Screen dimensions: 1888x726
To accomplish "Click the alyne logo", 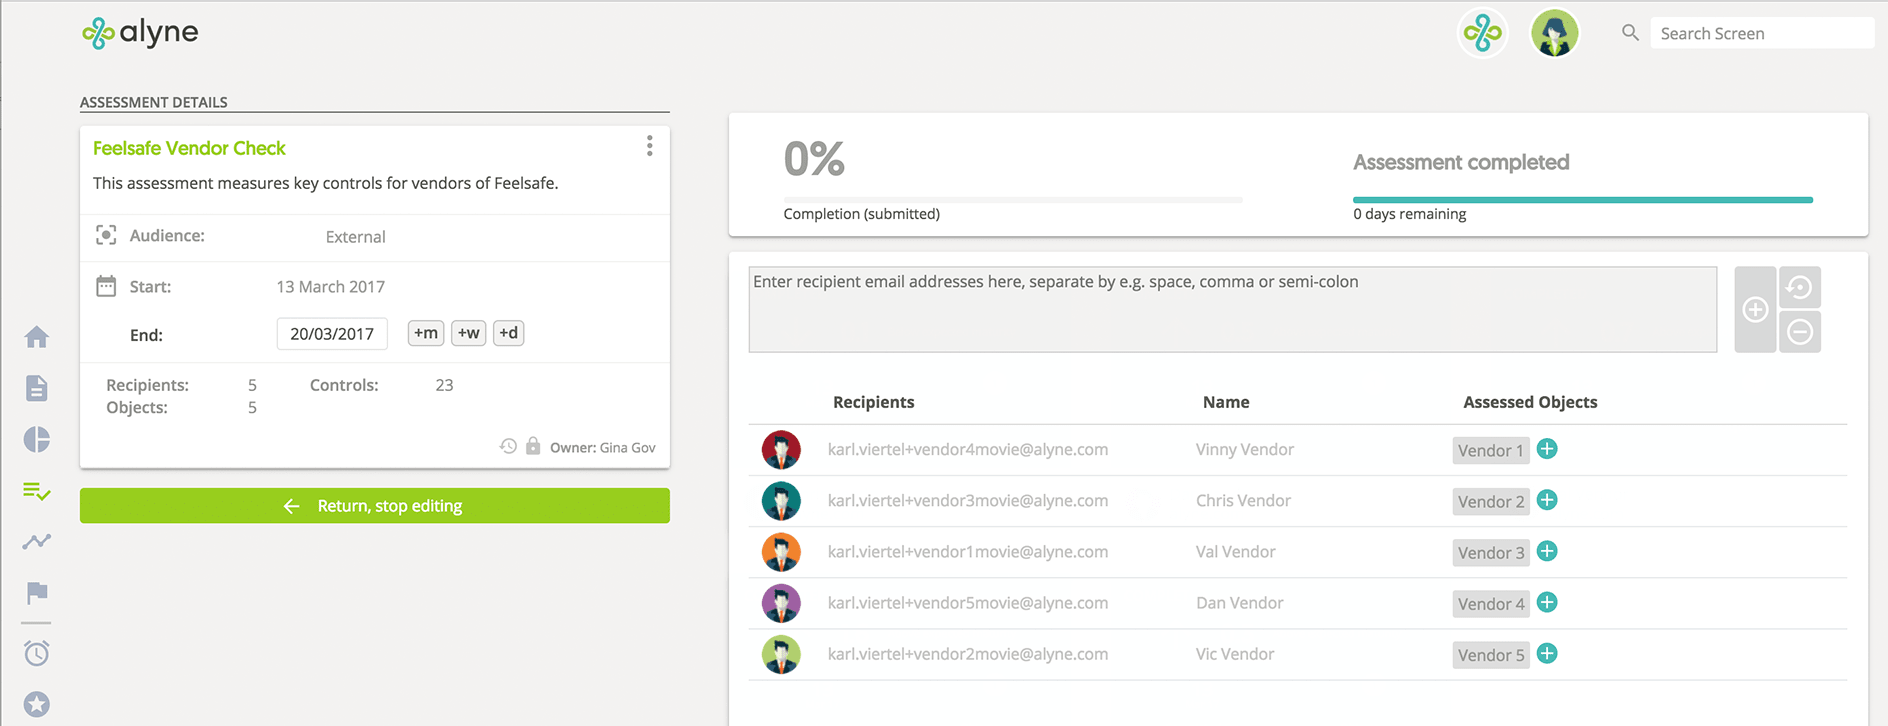I will (x=140, y=33).
